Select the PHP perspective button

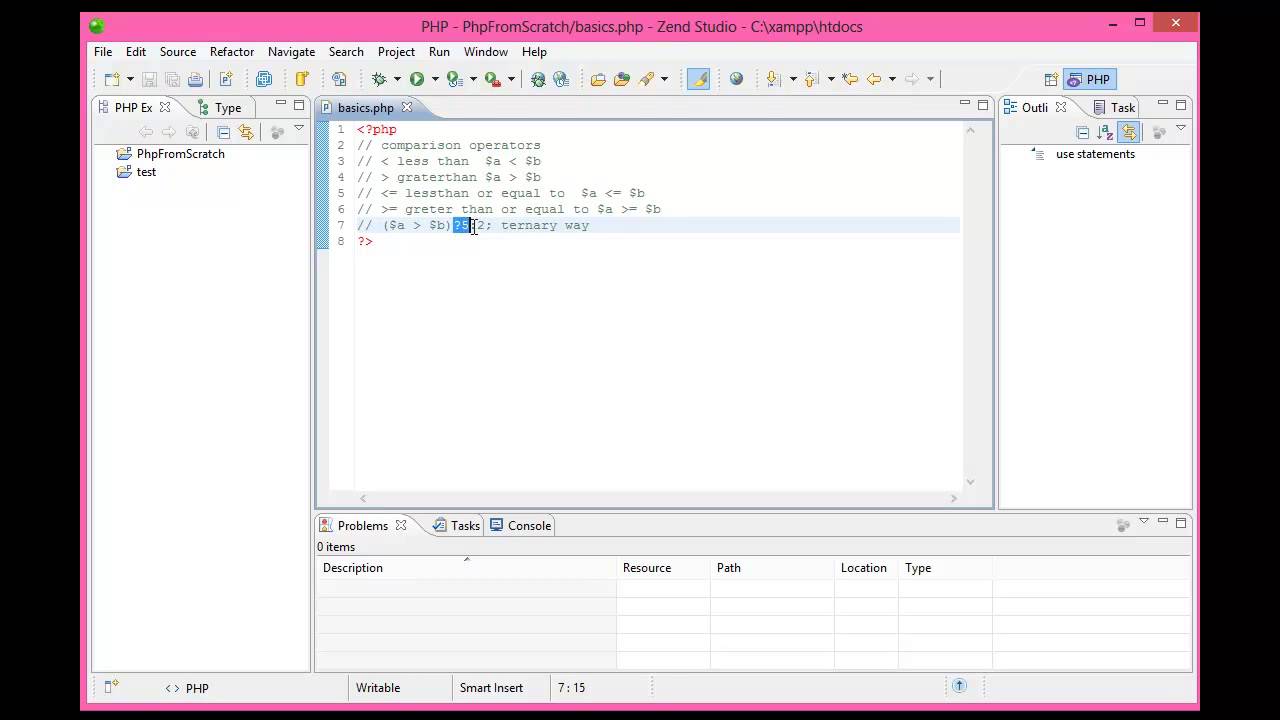click(1089, 79)
